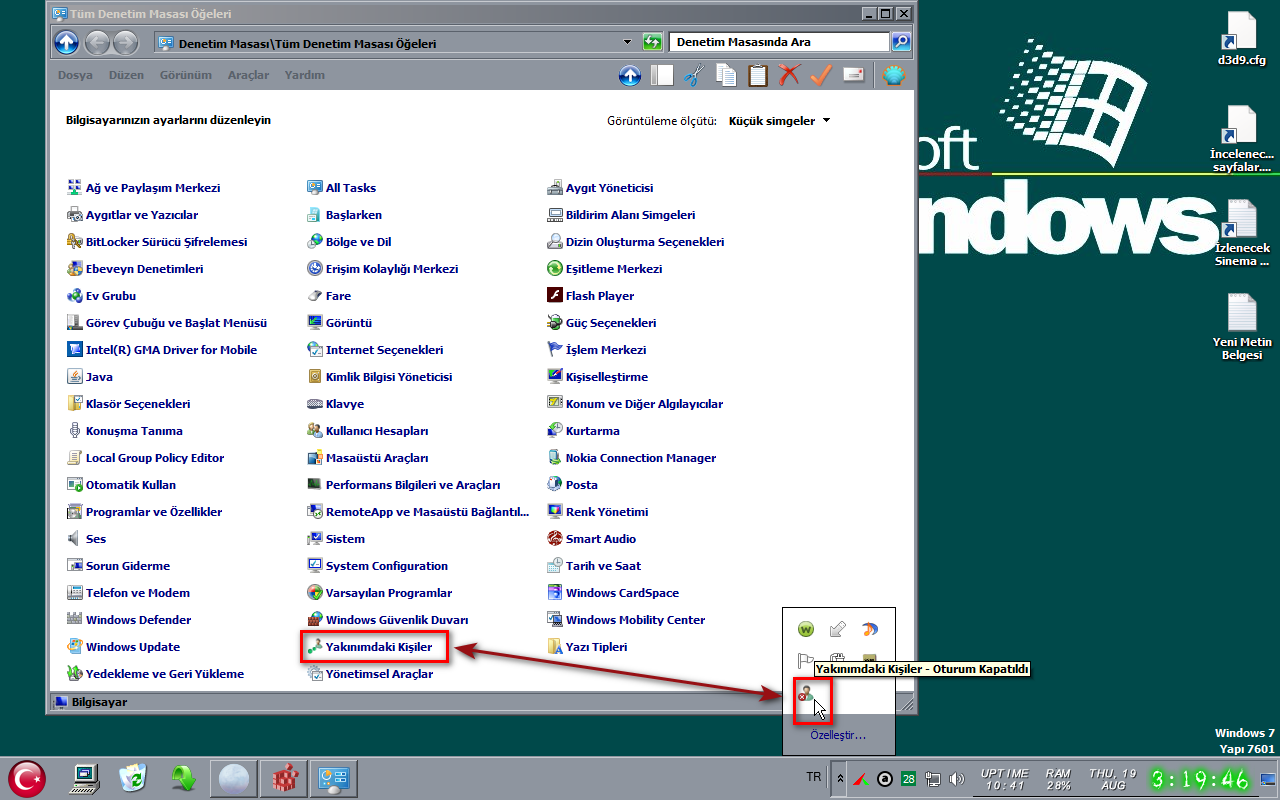
Task: Click the recycle bin taskbar icon
Action: pos(134,778)
